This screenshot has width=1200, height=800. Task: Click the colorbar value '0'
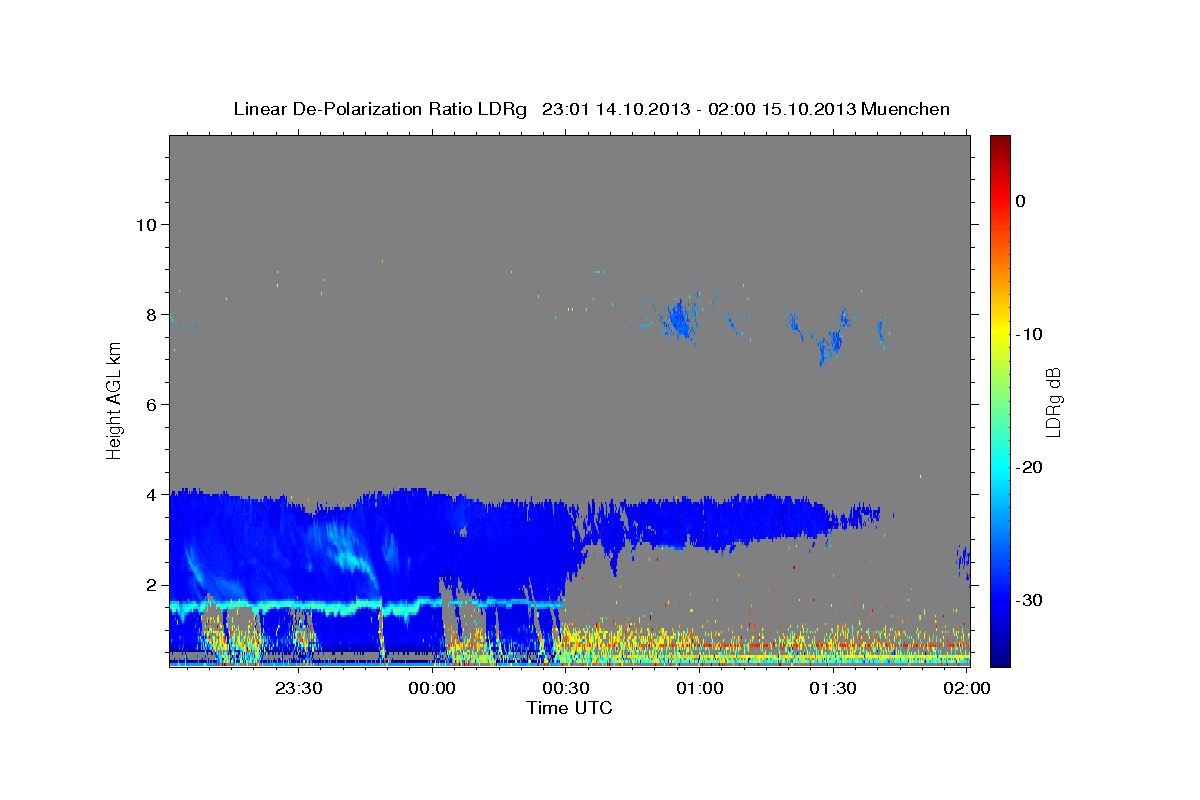(1020, 201)
